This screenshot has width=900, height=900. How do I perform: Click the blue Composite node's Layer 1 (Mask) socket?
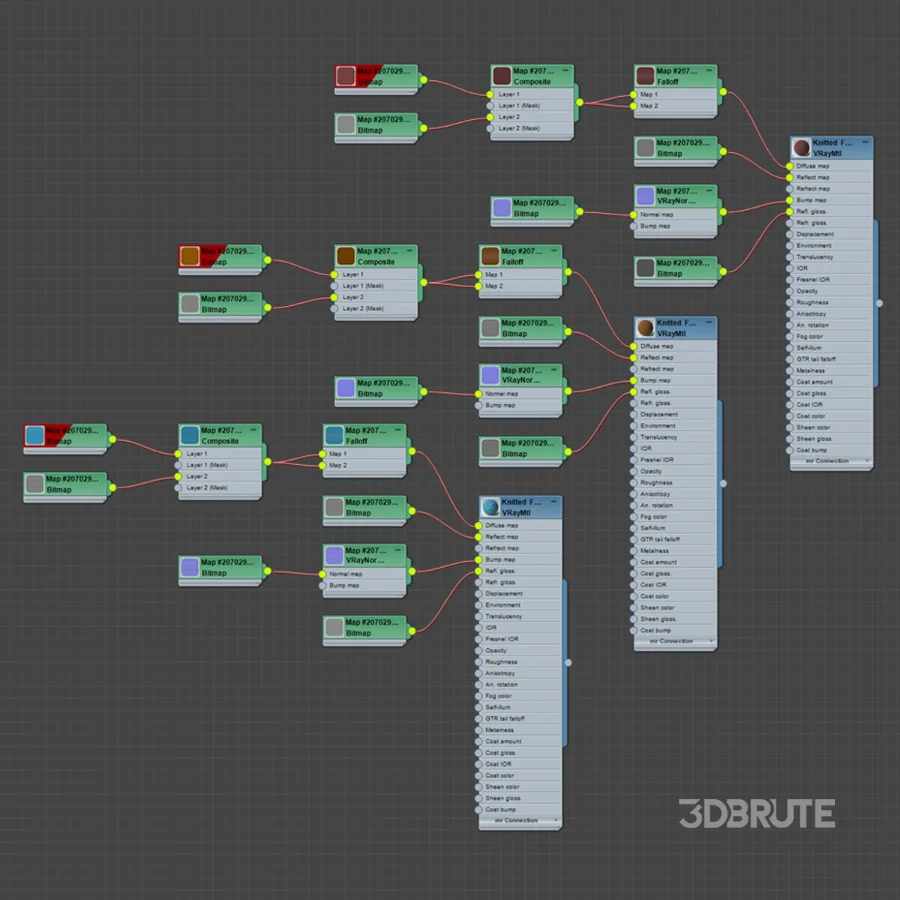tap(179, 465)
